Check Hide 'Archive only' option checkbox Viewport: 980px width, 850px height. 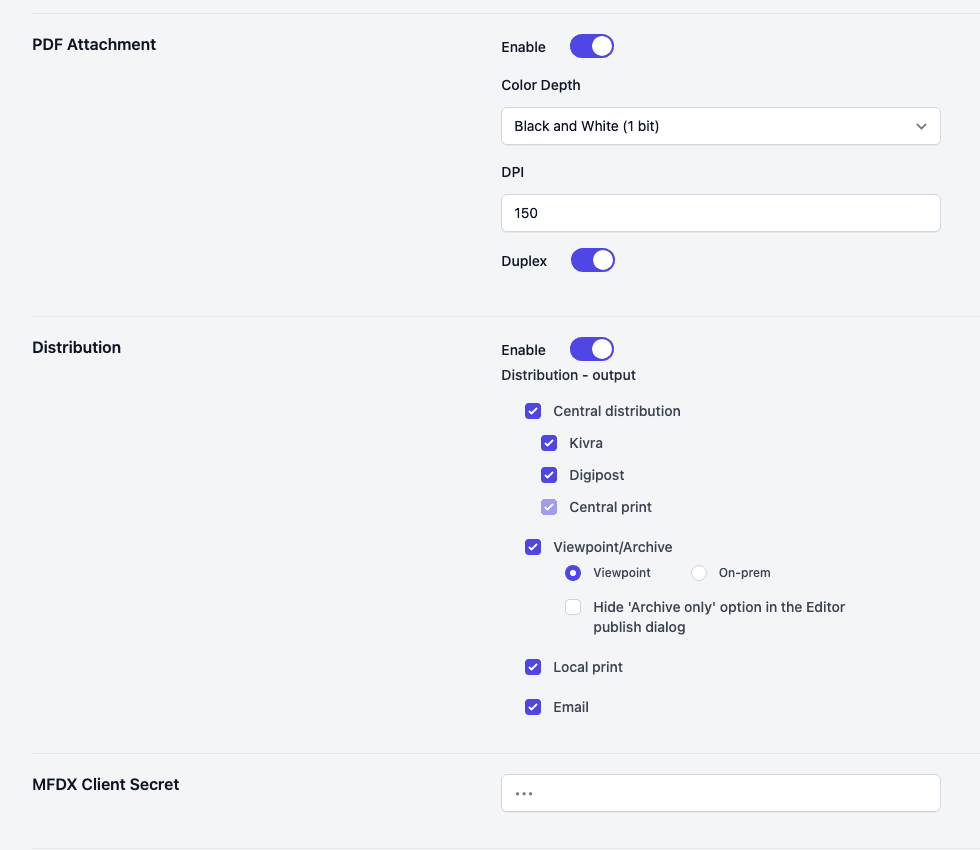[x=573, y=607]
